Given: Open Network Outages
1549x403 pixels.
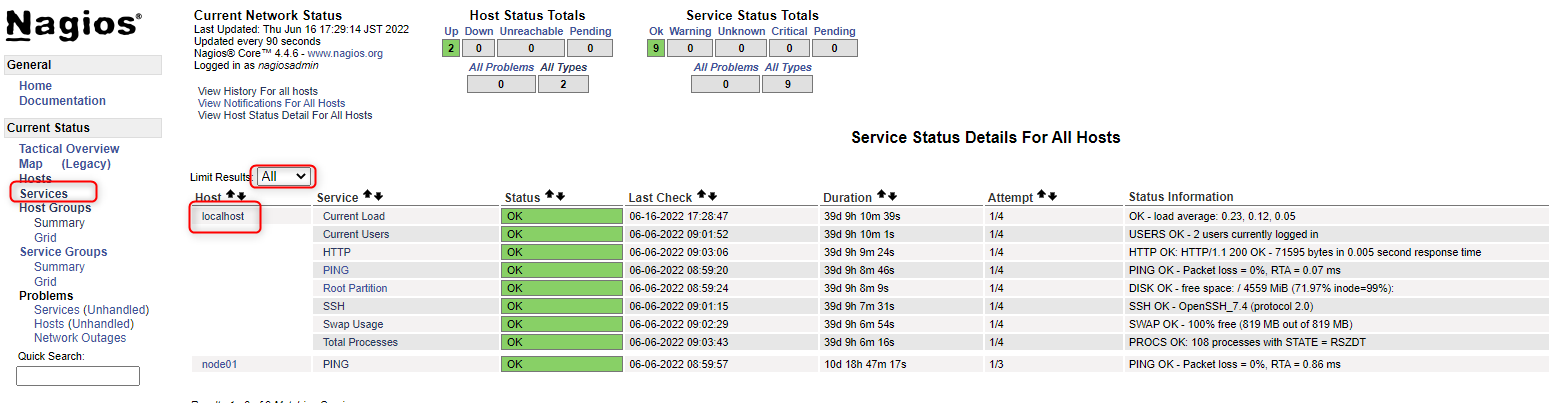Looking at the screenshot, I should (x=80, y=338).
